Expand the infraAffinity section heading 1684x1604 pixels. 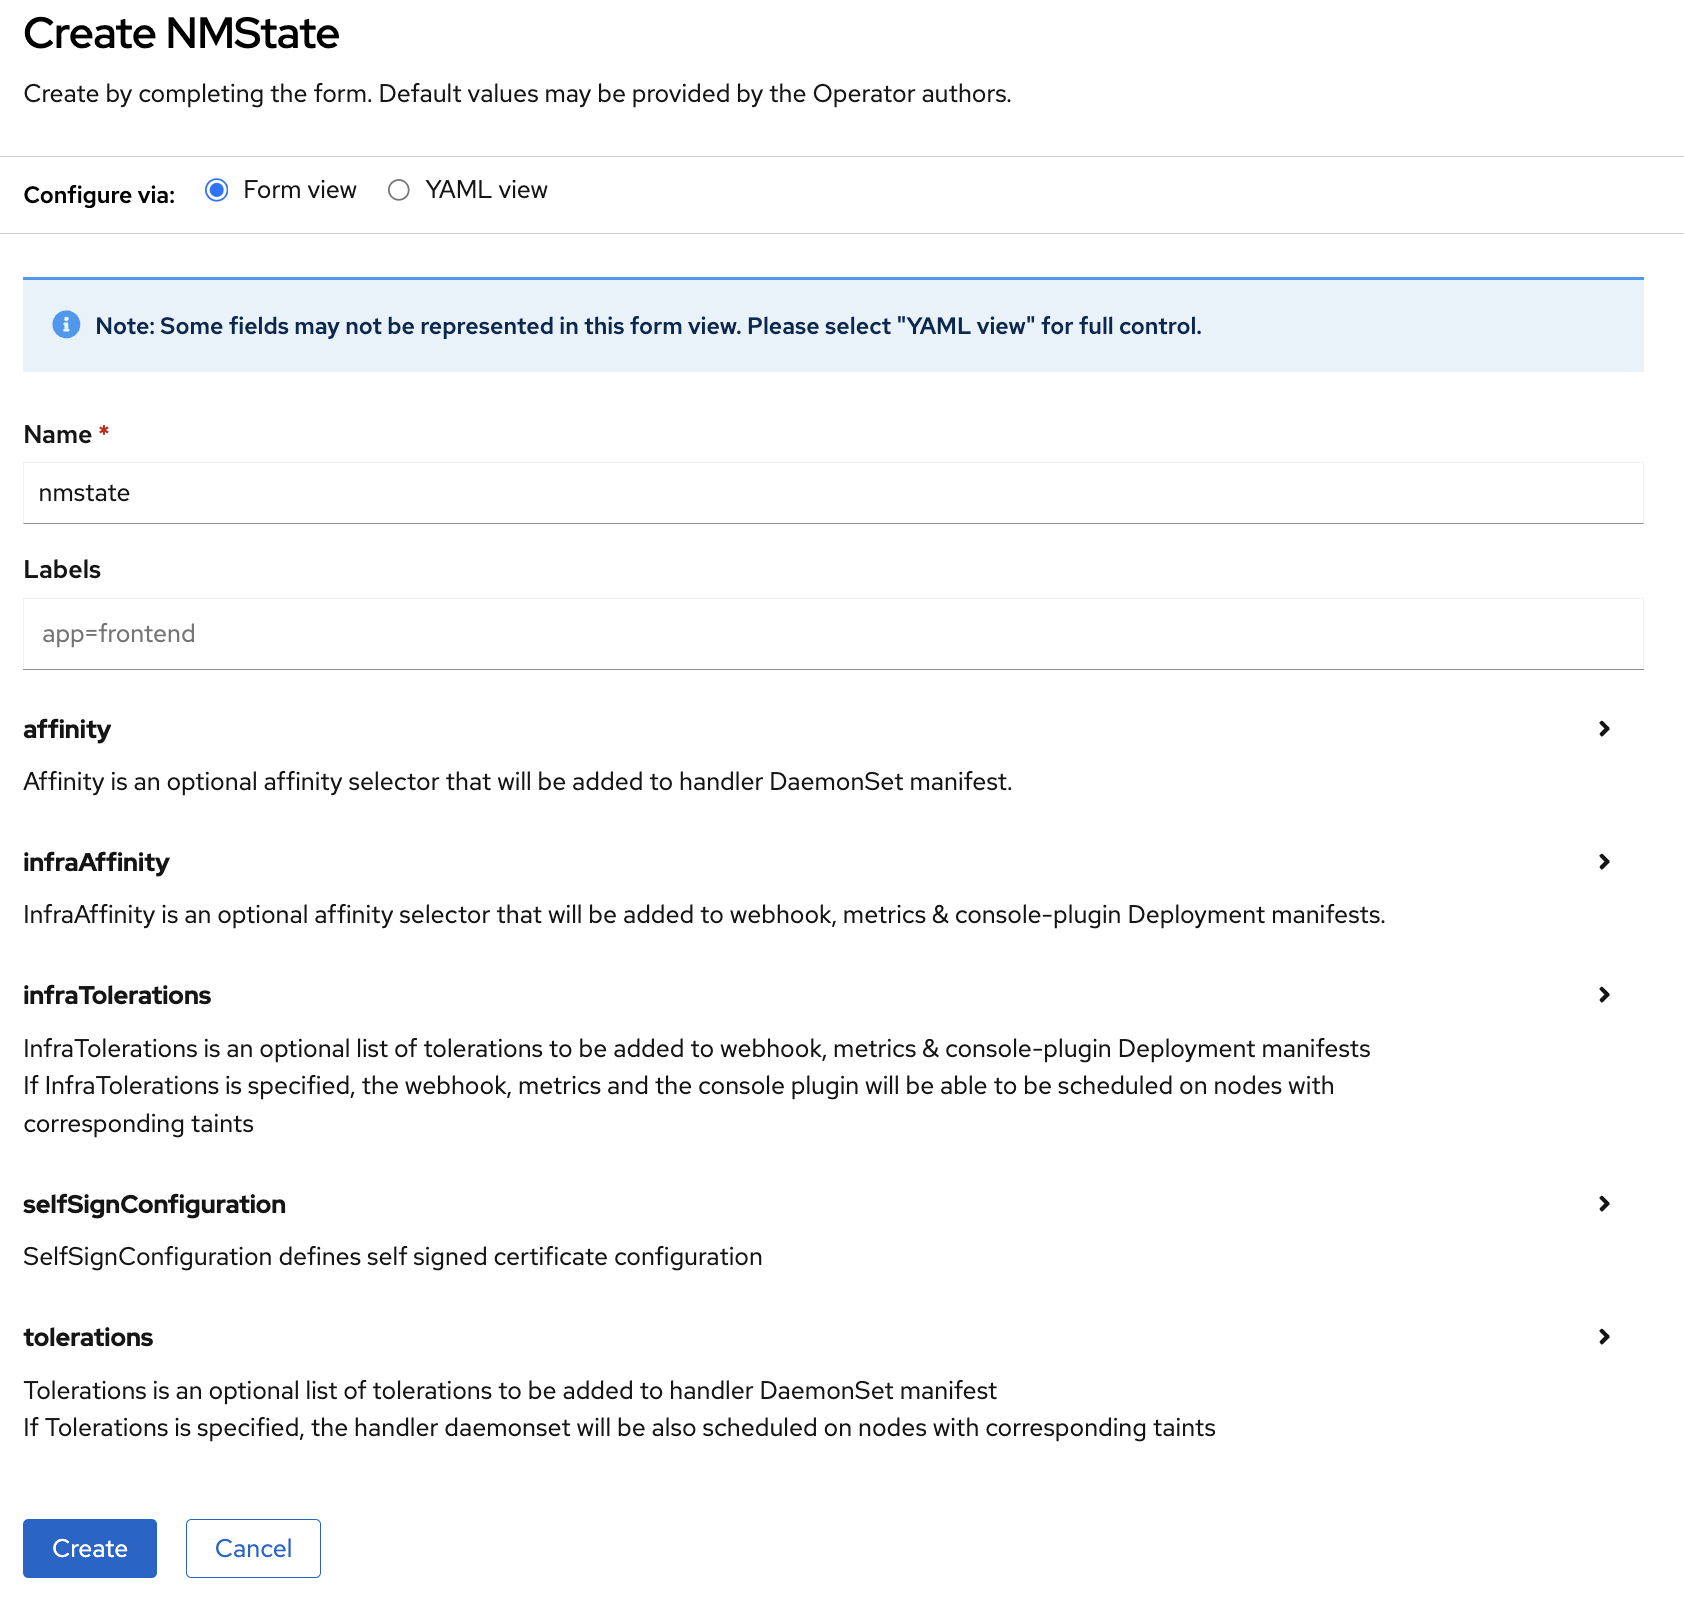[96, 862]
